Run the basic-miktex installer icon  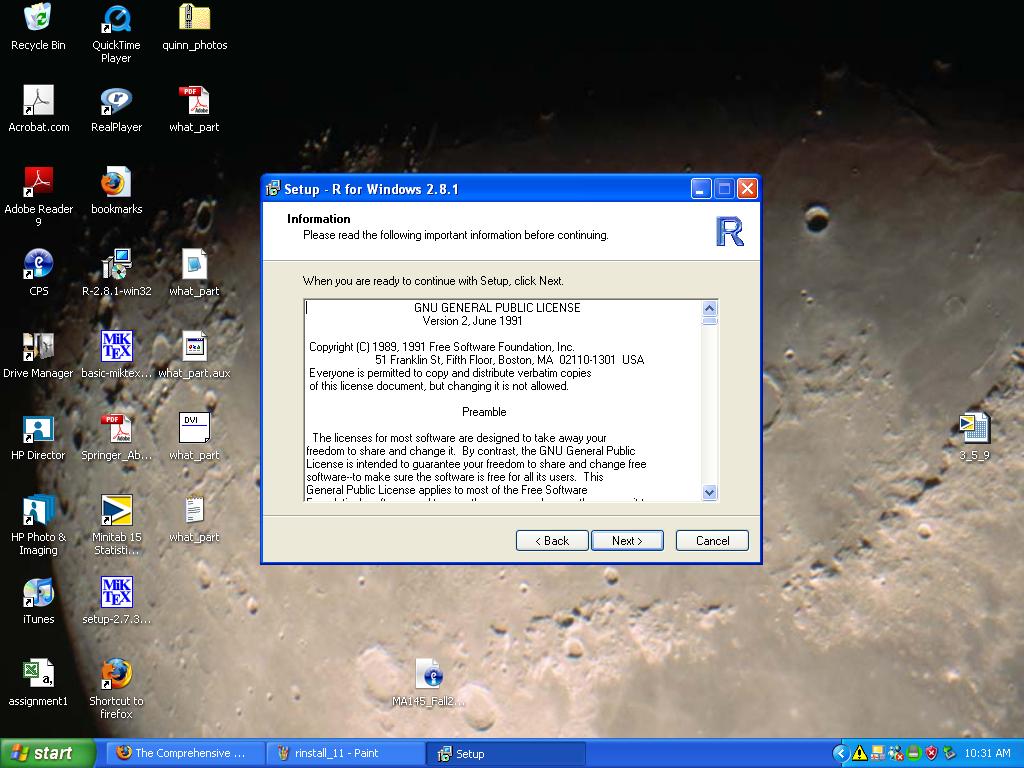[x=115, y=347]
